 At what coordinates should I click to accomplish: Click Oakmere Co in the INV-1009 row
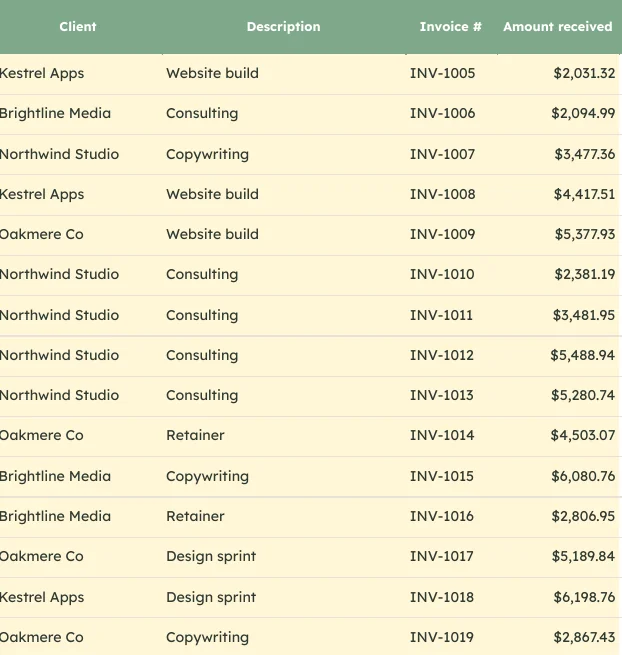(41, 234)
